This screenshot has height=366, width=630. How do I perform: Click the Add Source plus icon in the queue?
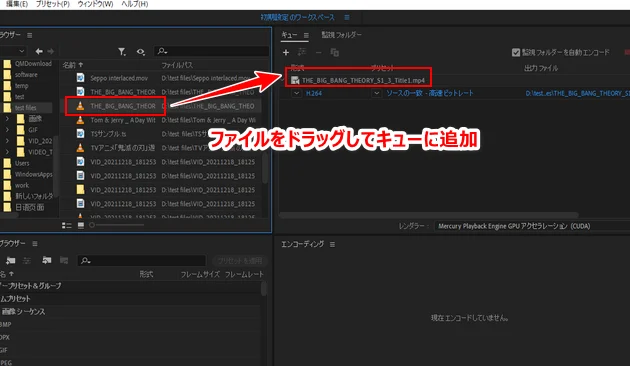[x=286, y=52]
